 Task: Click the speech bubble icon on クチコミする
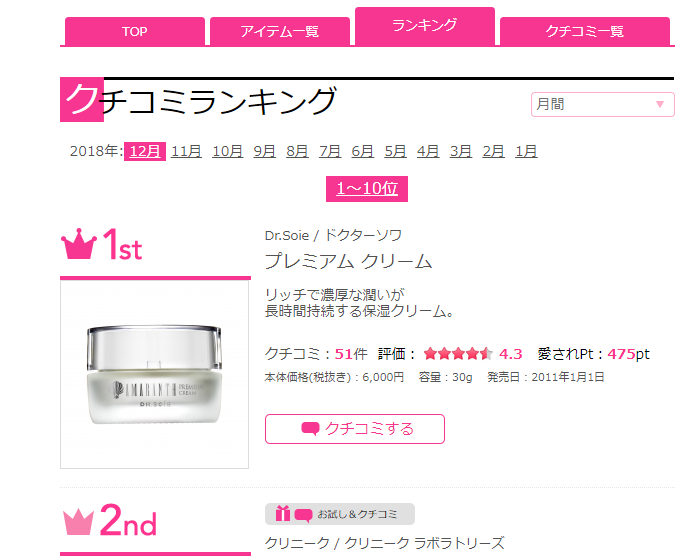pyautogui.click(x=310, y=428)
